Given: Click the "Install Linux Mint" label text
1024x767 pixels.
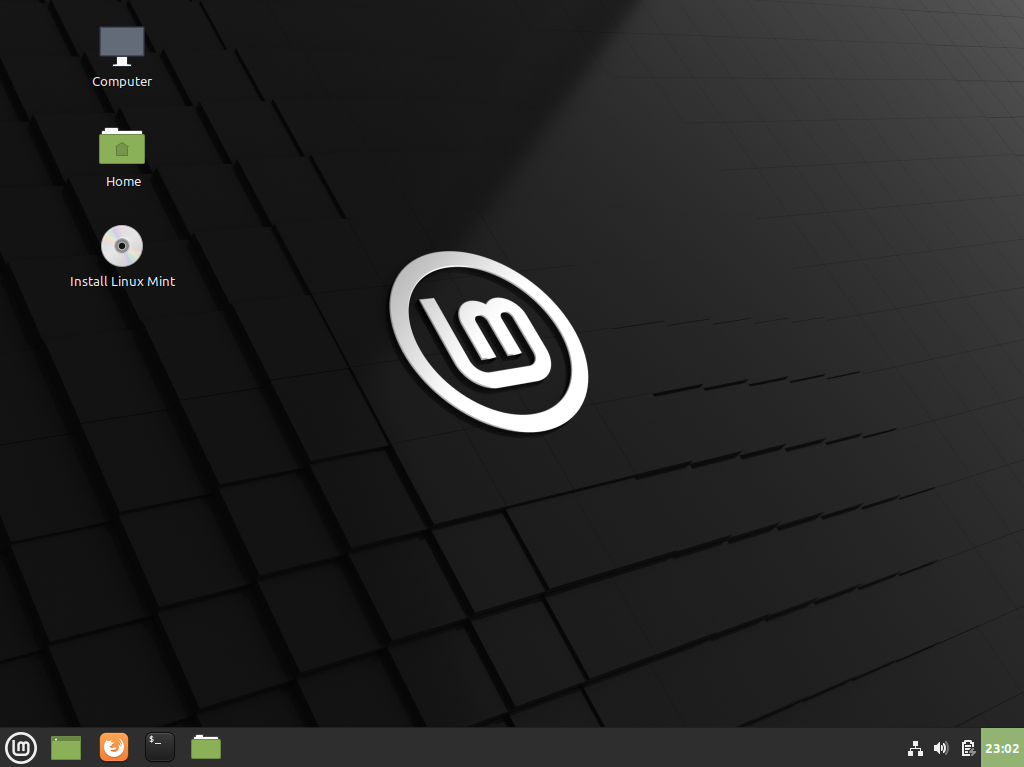Looking at the screenshot, I should (x=123, y=282).
